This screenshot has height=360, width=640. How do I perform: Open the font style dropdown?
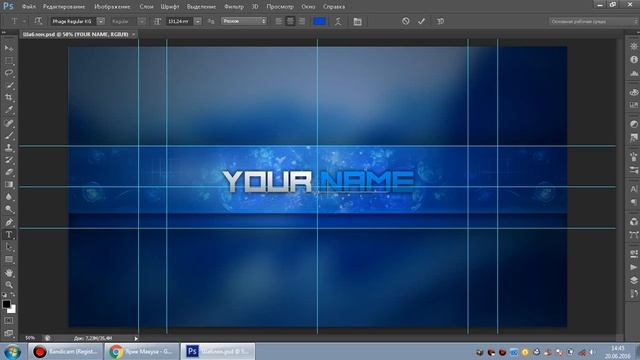pos(141,21)
